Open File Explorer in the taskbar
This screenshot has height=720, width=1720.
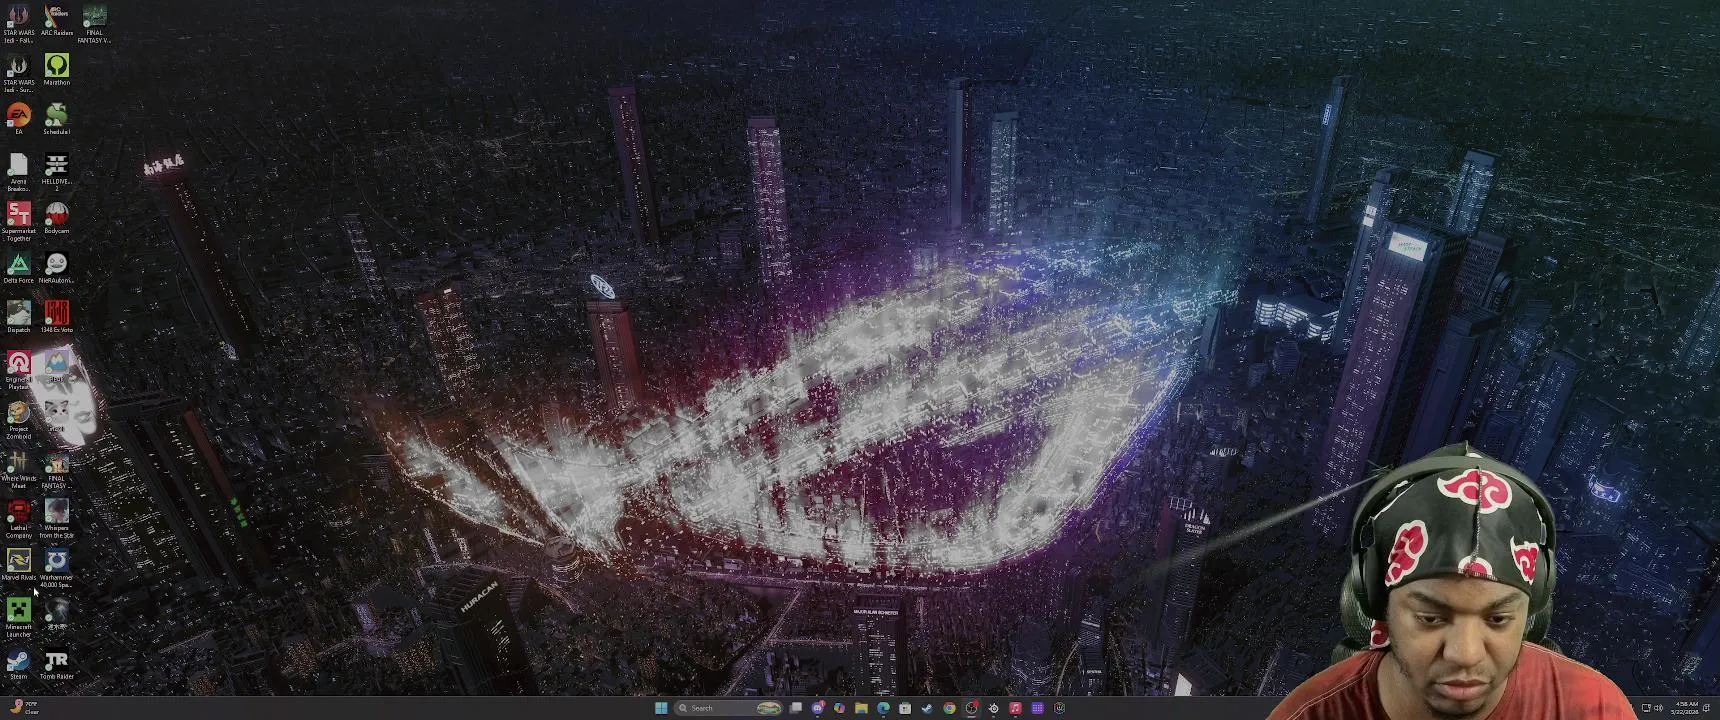pyautogui.click(x=861, y=708)
